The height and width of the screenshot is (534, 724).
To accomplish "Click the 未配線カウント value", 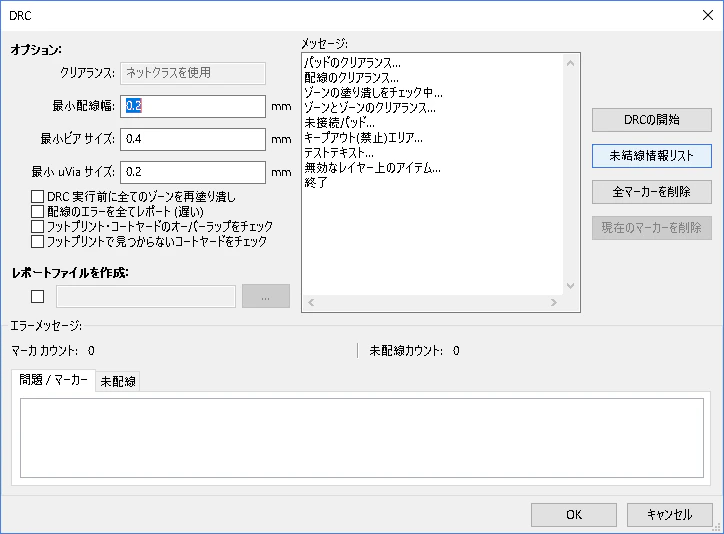I will (456, 351).
